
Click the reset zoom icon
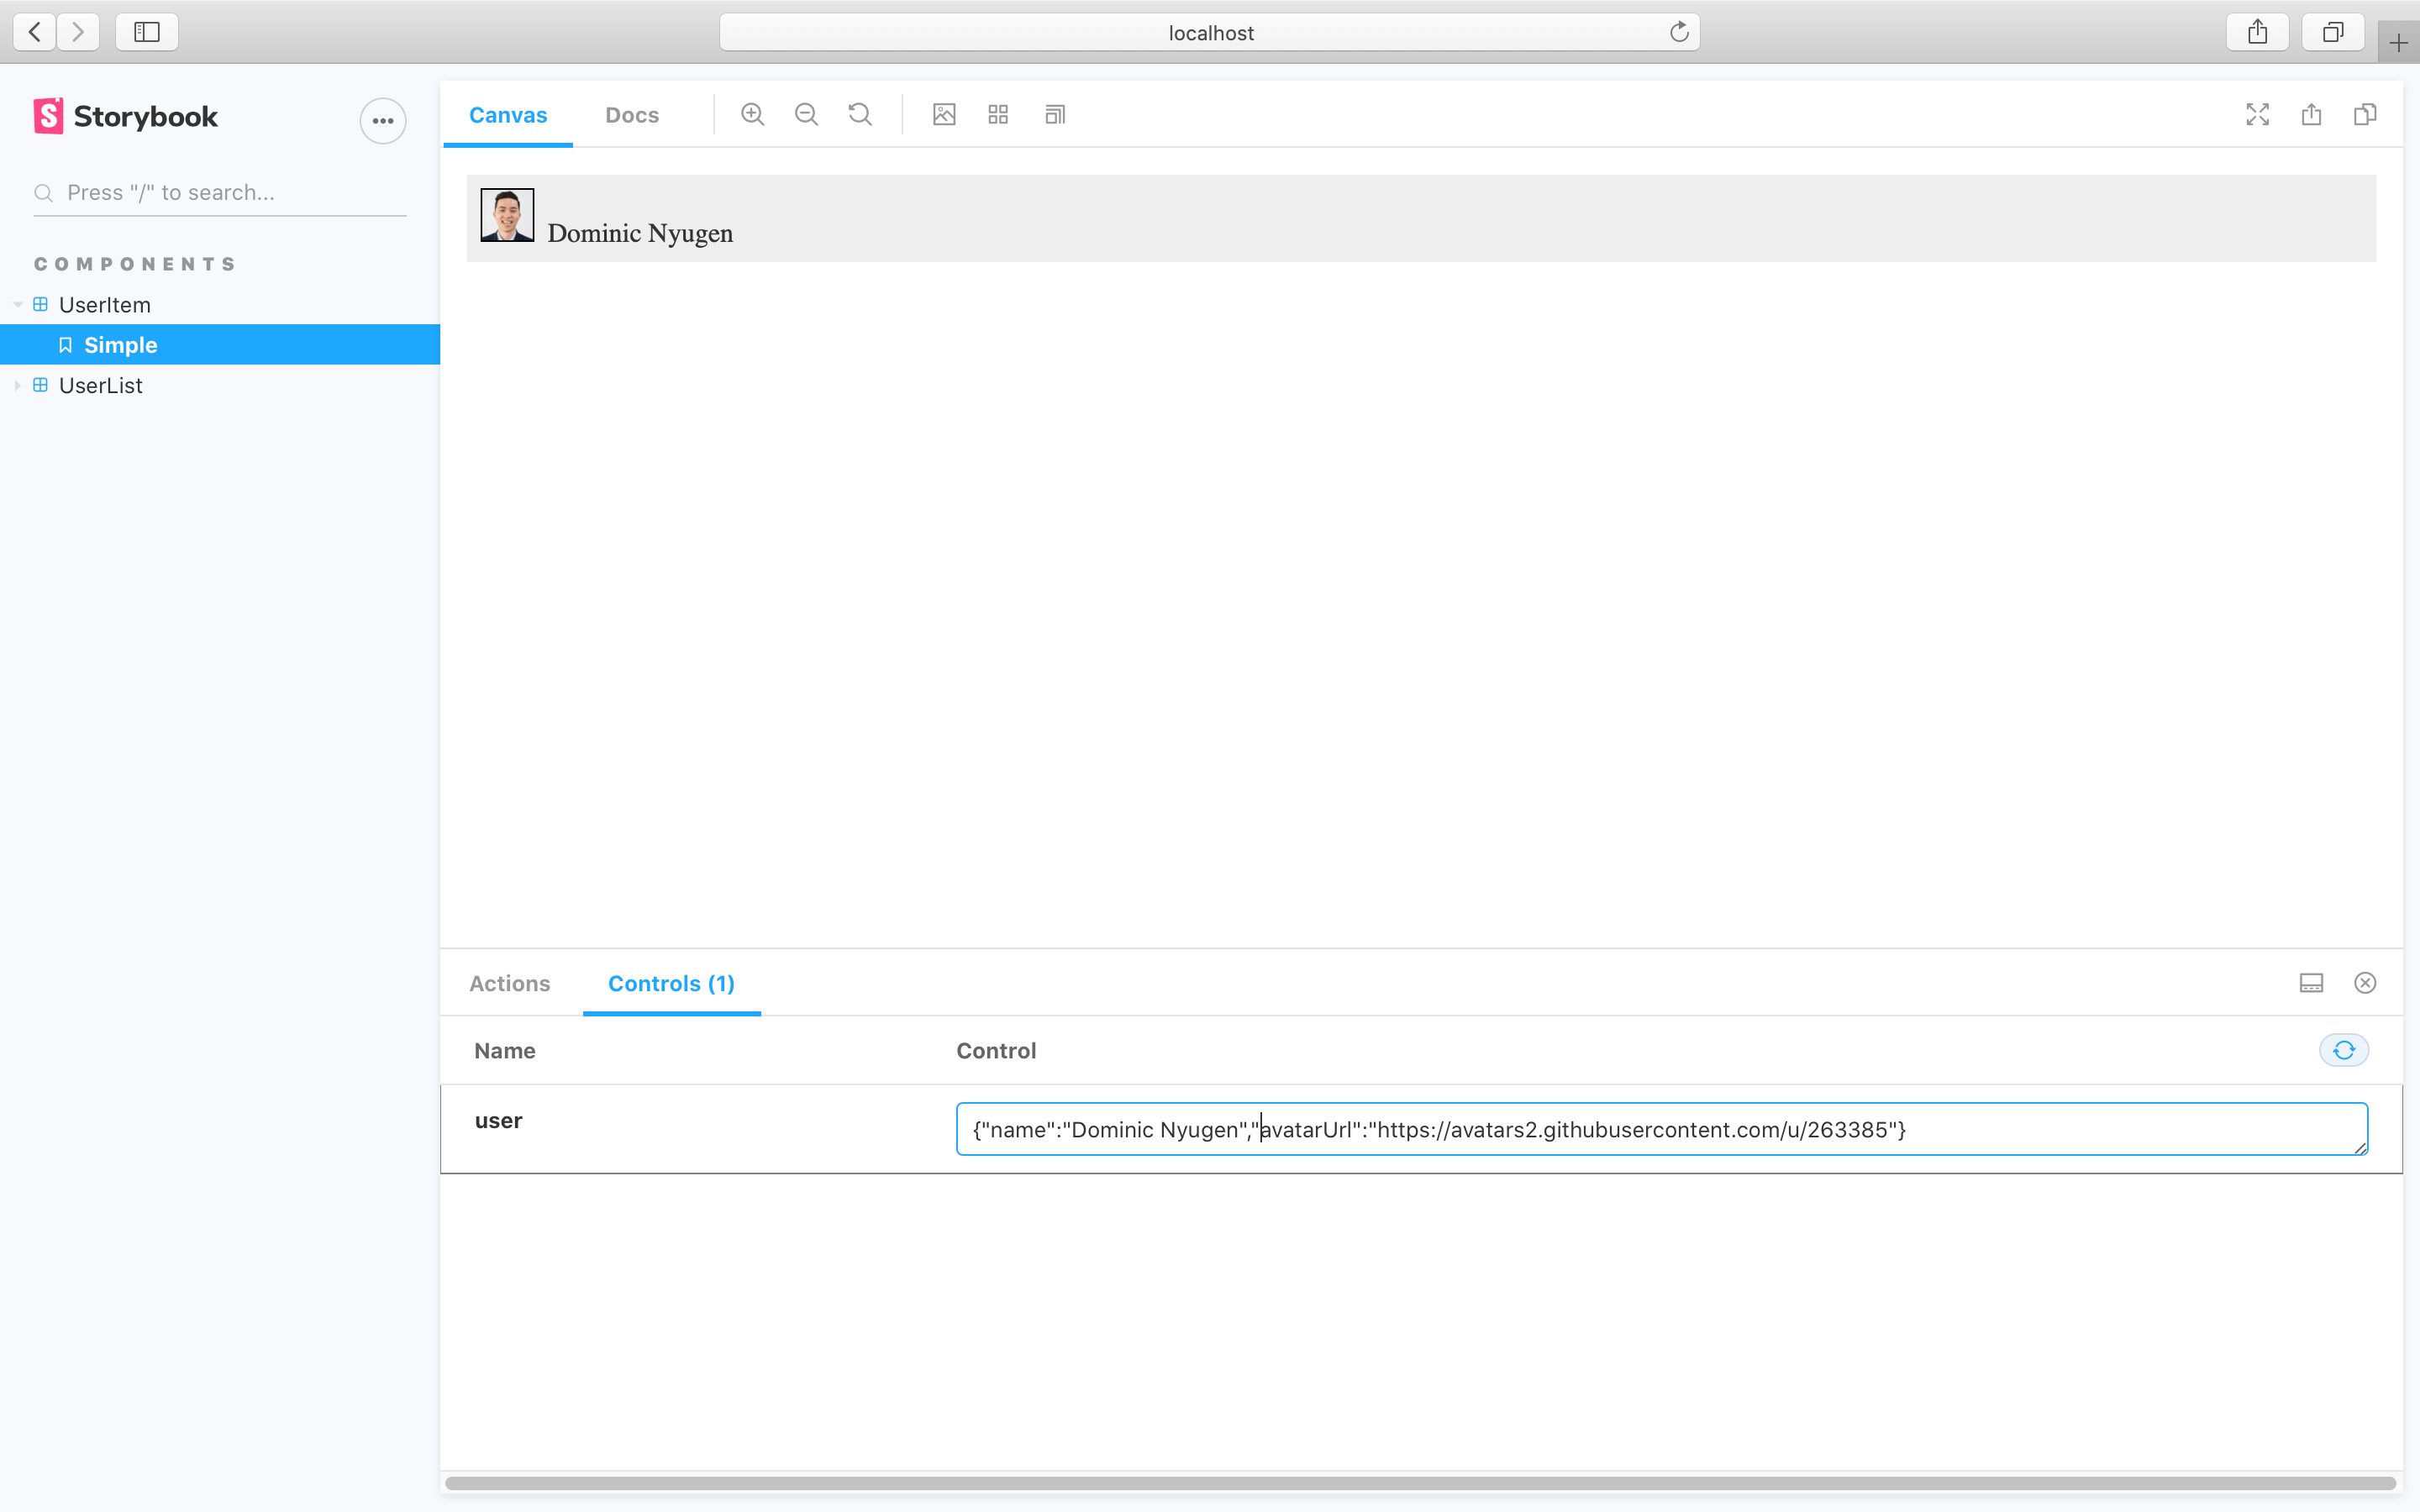[860, 115]
